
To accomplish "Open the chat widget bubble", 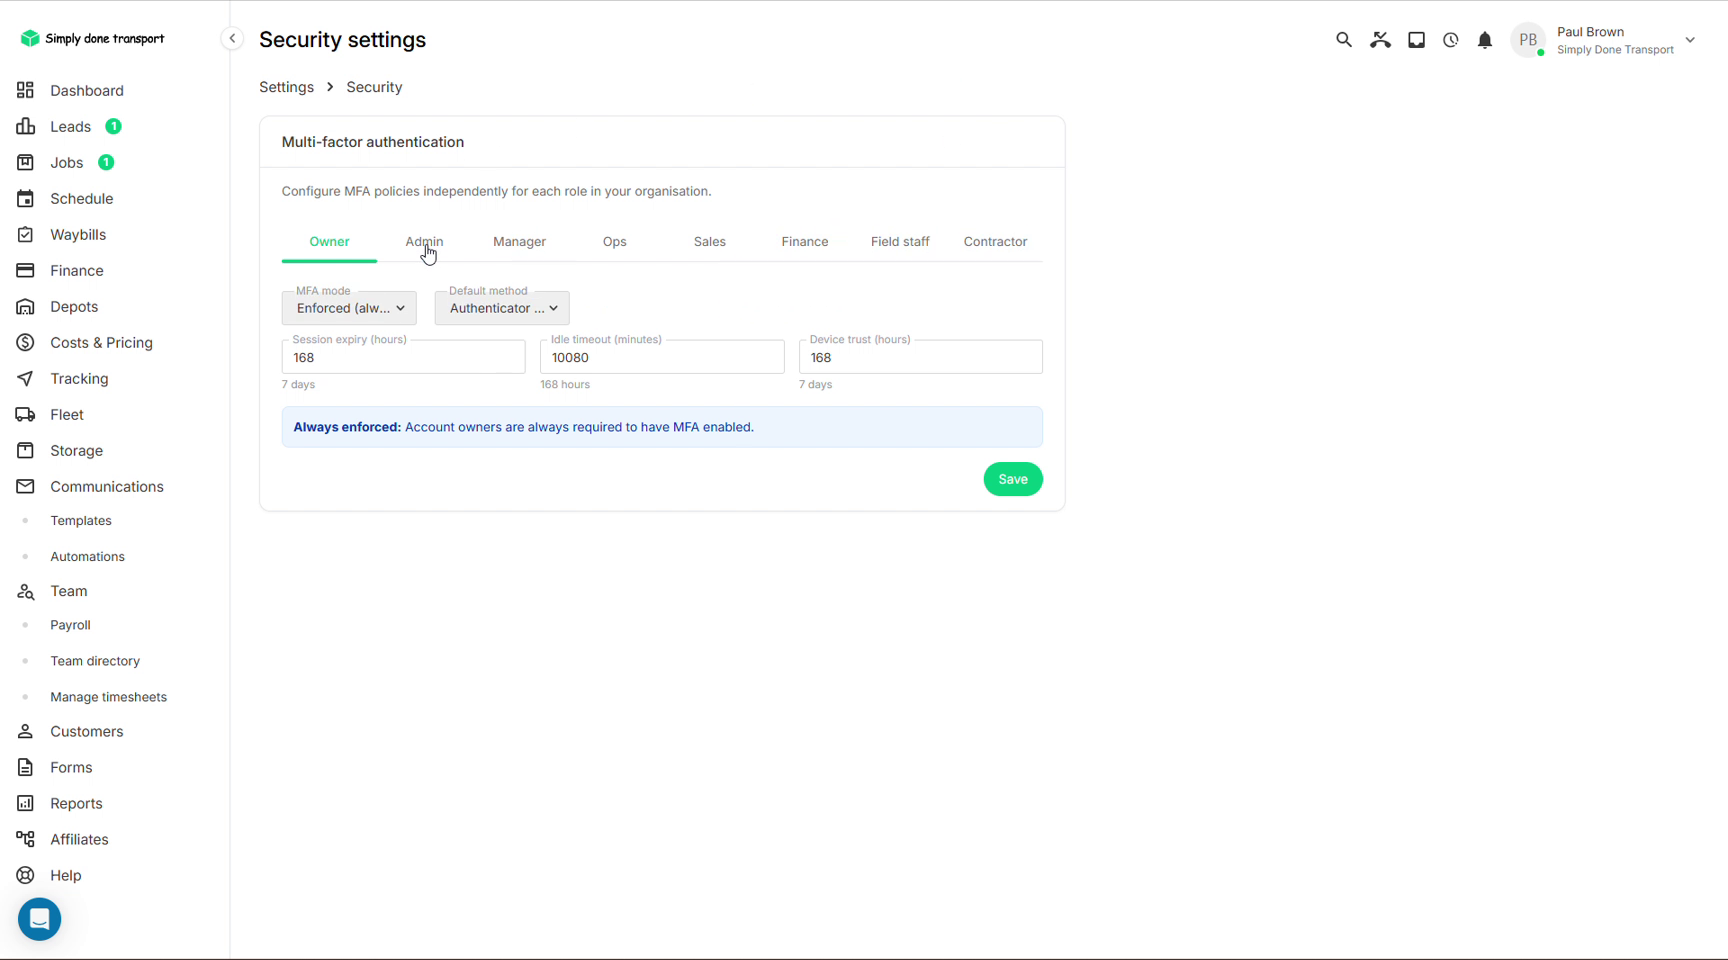I will [40, 919].
